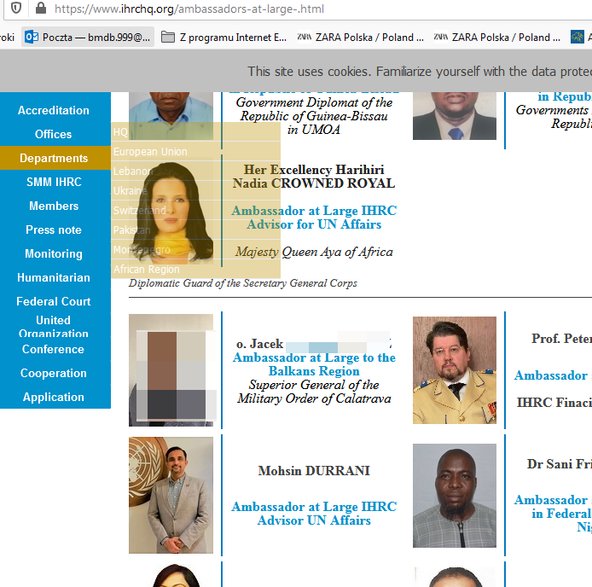Open the Press note sidebar link
592x587 pixels.
click(x=55, y=230)
